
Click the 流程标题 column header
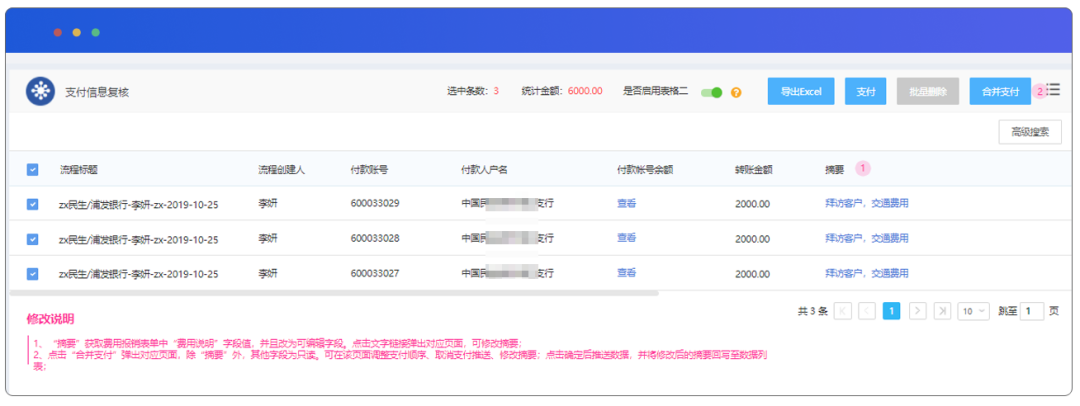pos(78,170)
